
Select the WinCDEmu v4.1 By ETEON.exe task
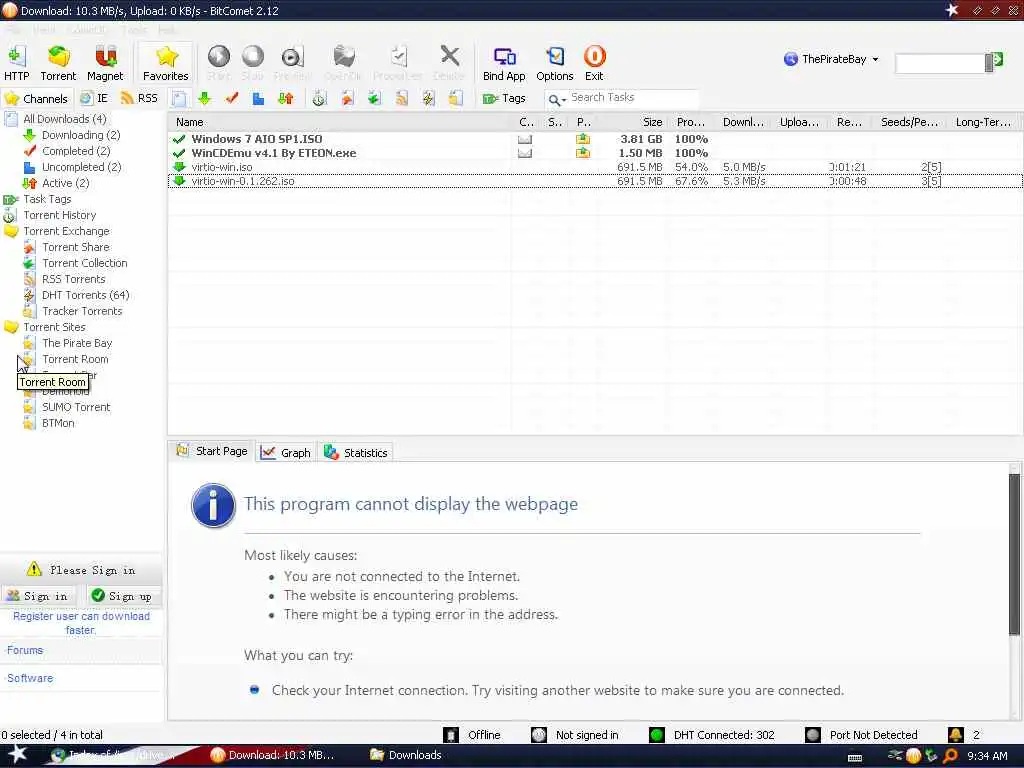pos(594,153)
